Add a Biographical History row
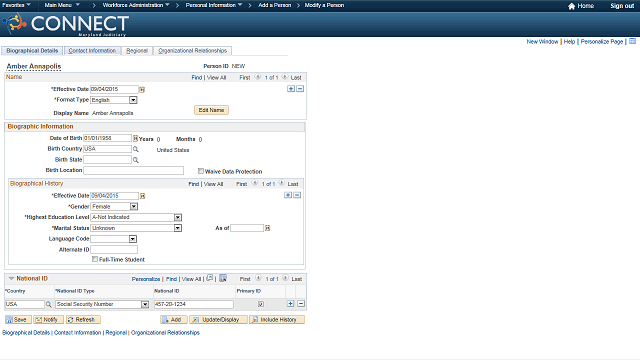640x360 pixels. coord(288,195)
